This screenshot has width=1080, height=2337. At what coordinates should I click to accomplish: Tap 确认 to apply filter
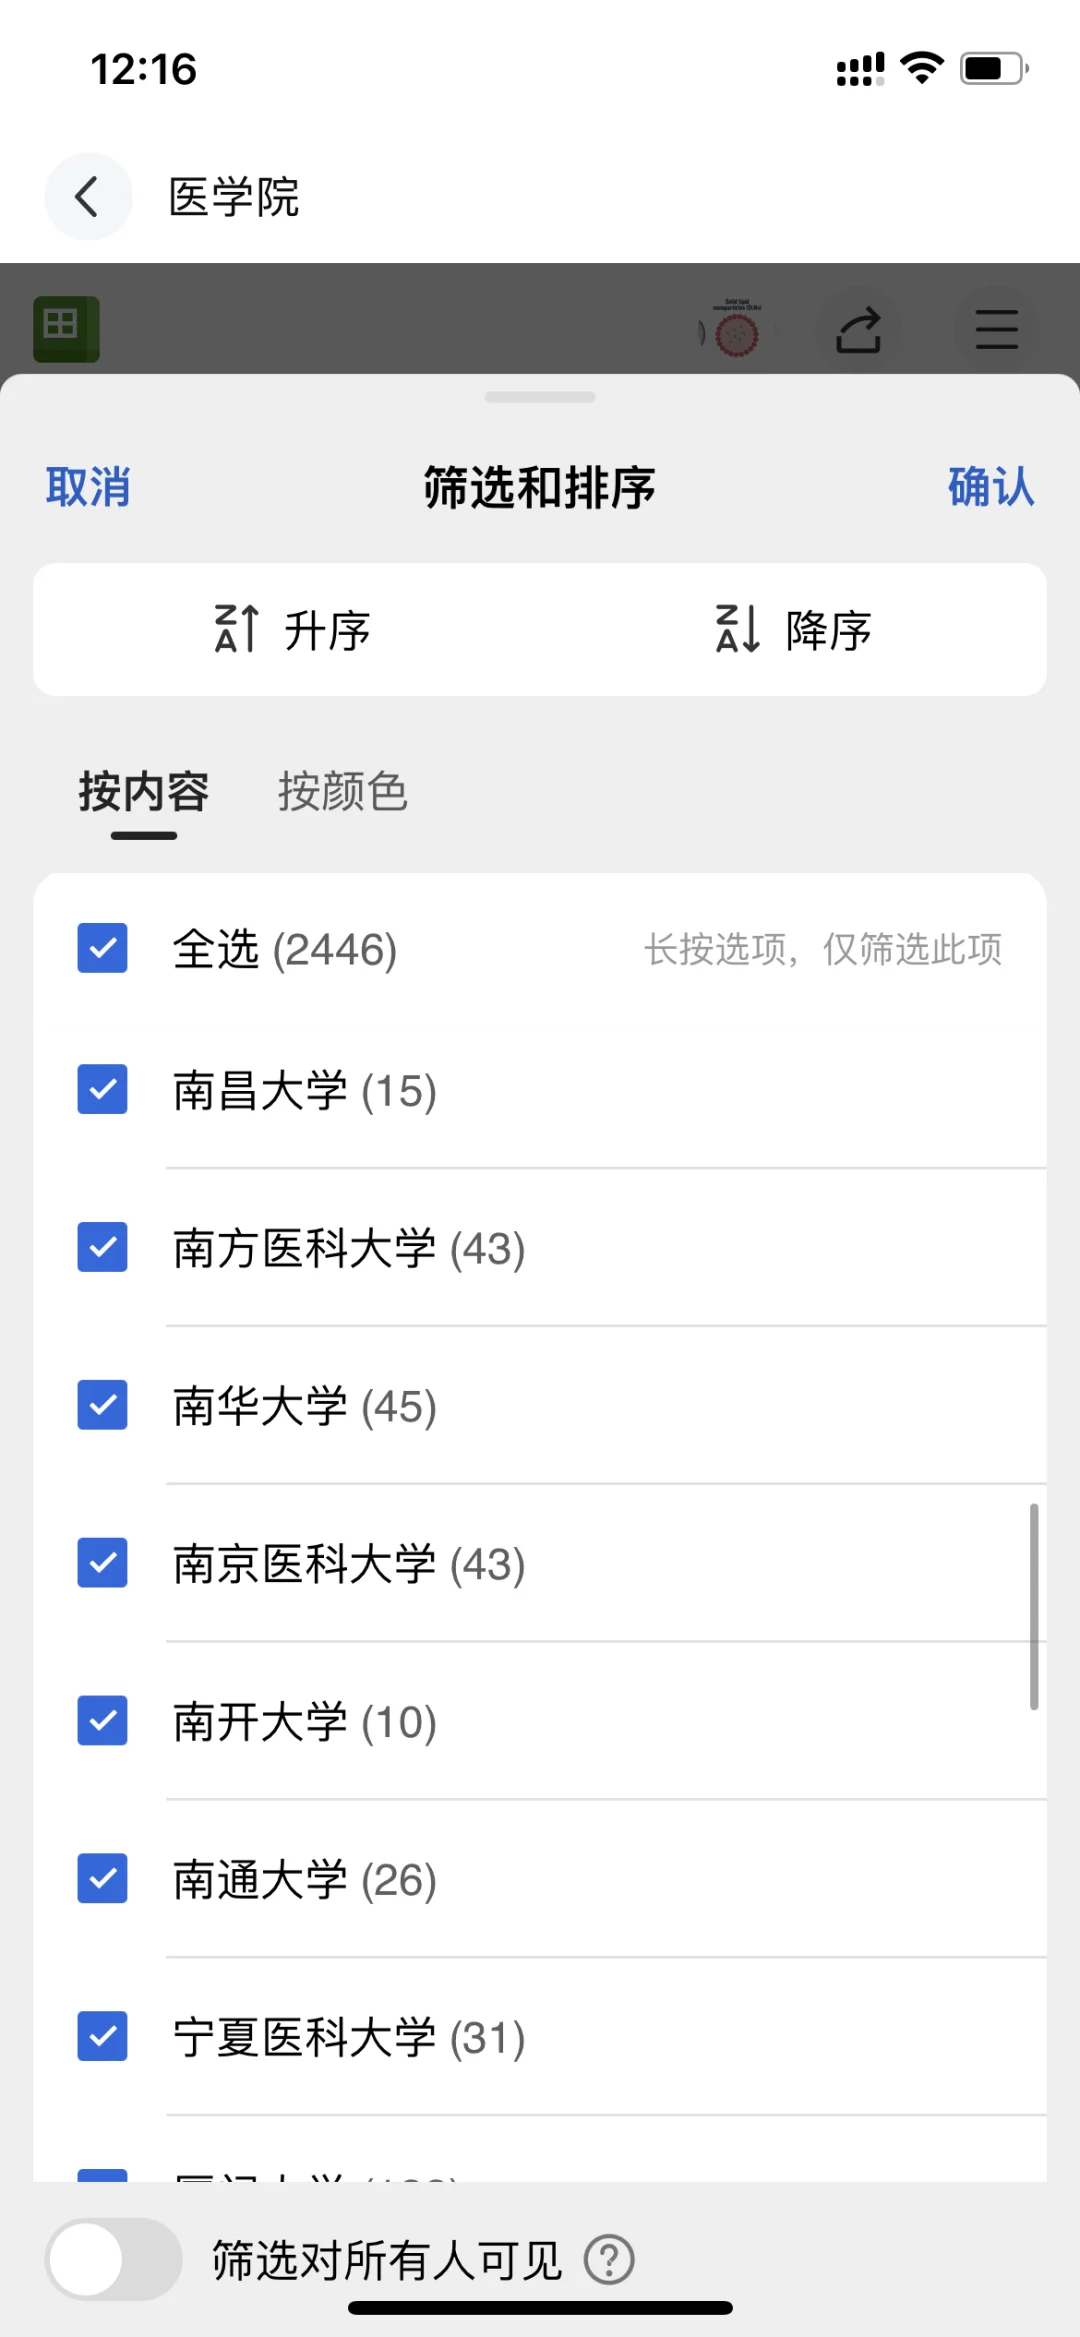(991, 487)
